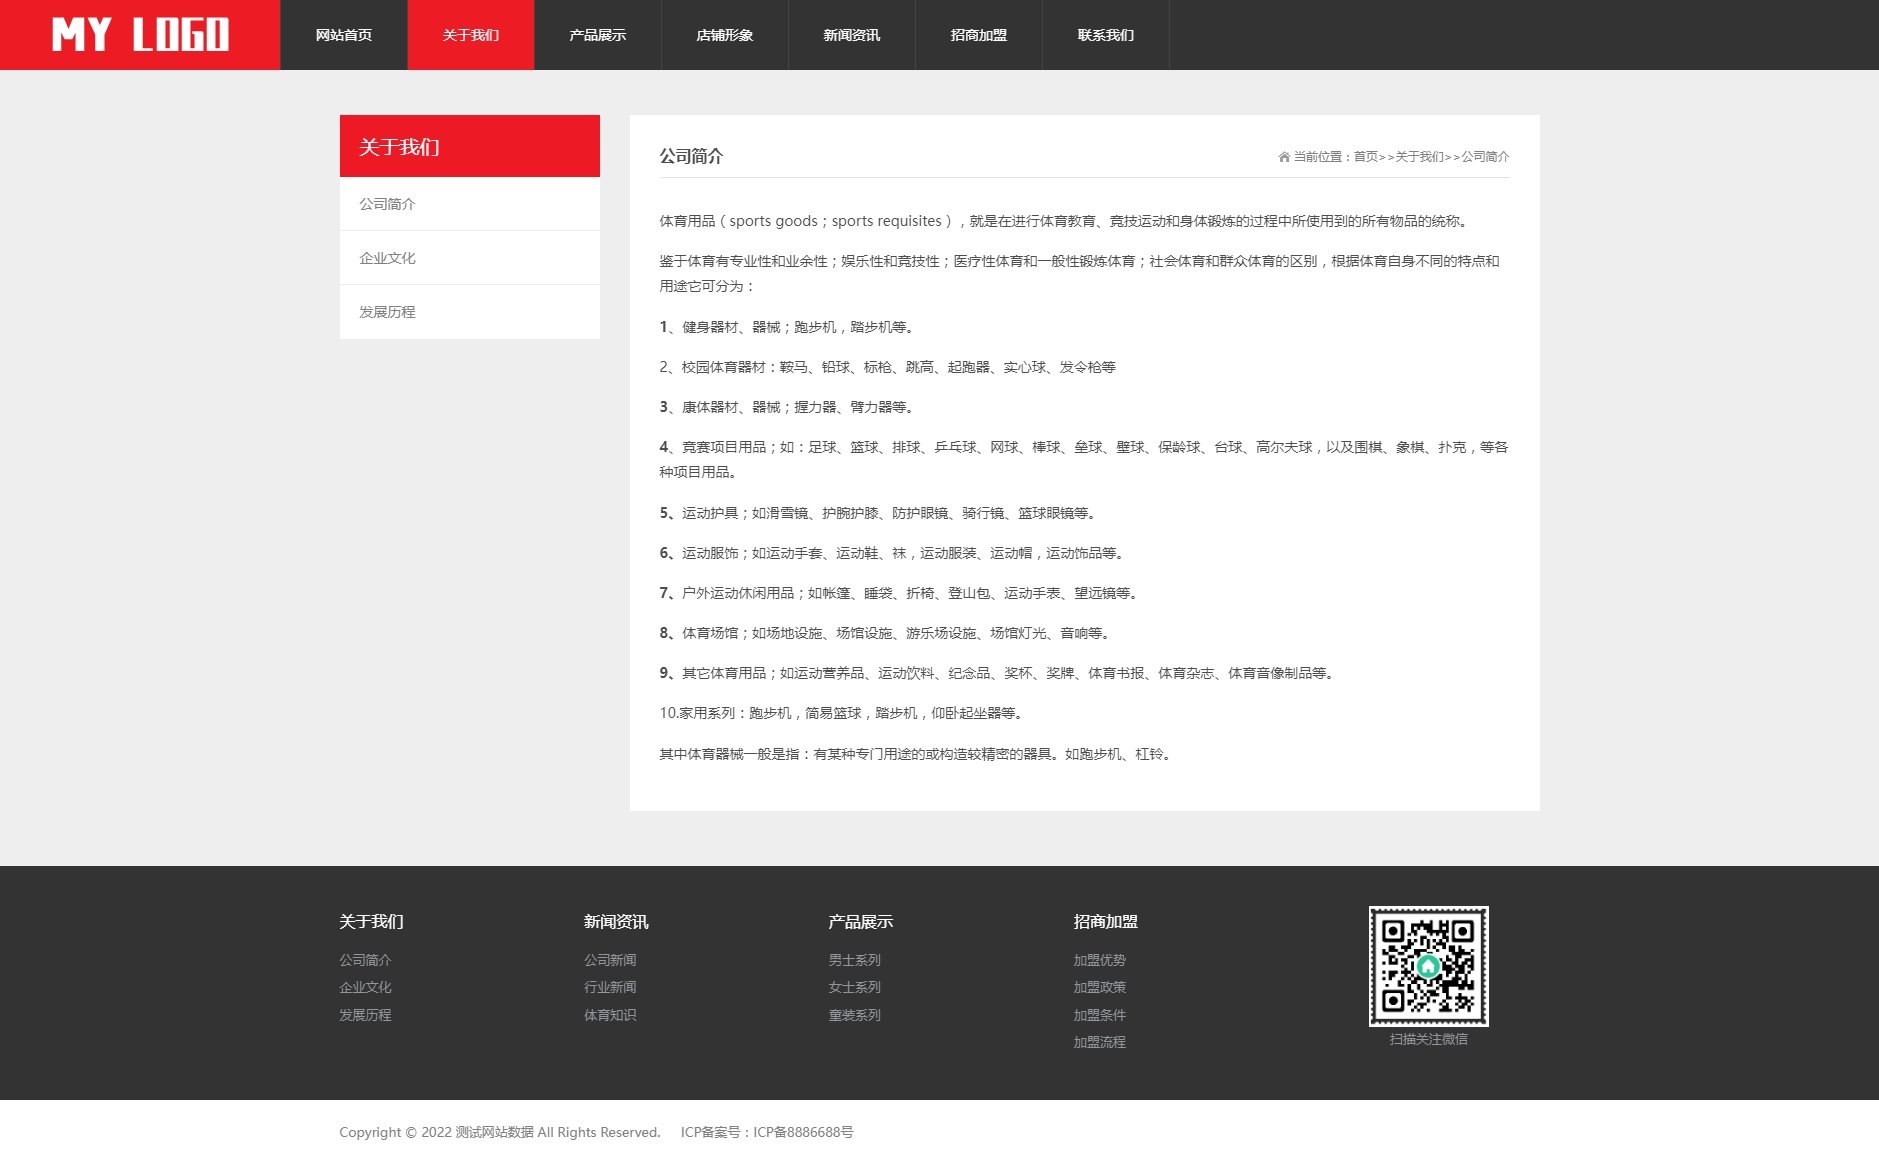Click the home icon in breadcrumb
This screenshot has width=1879, height=1164.
(x=1284, y=157)
